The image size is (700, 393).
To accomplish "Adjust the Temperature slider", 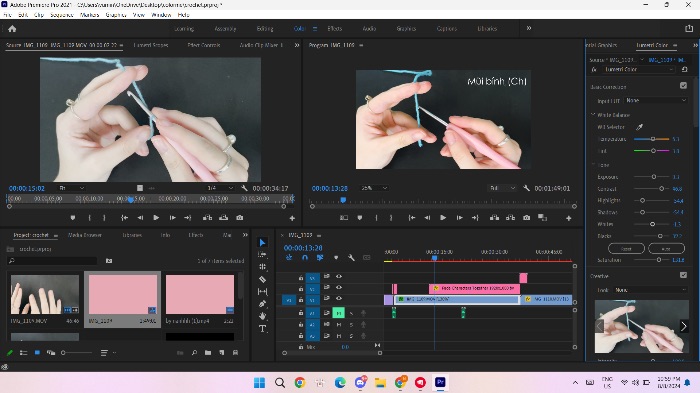I will click(x=653, y=139).
